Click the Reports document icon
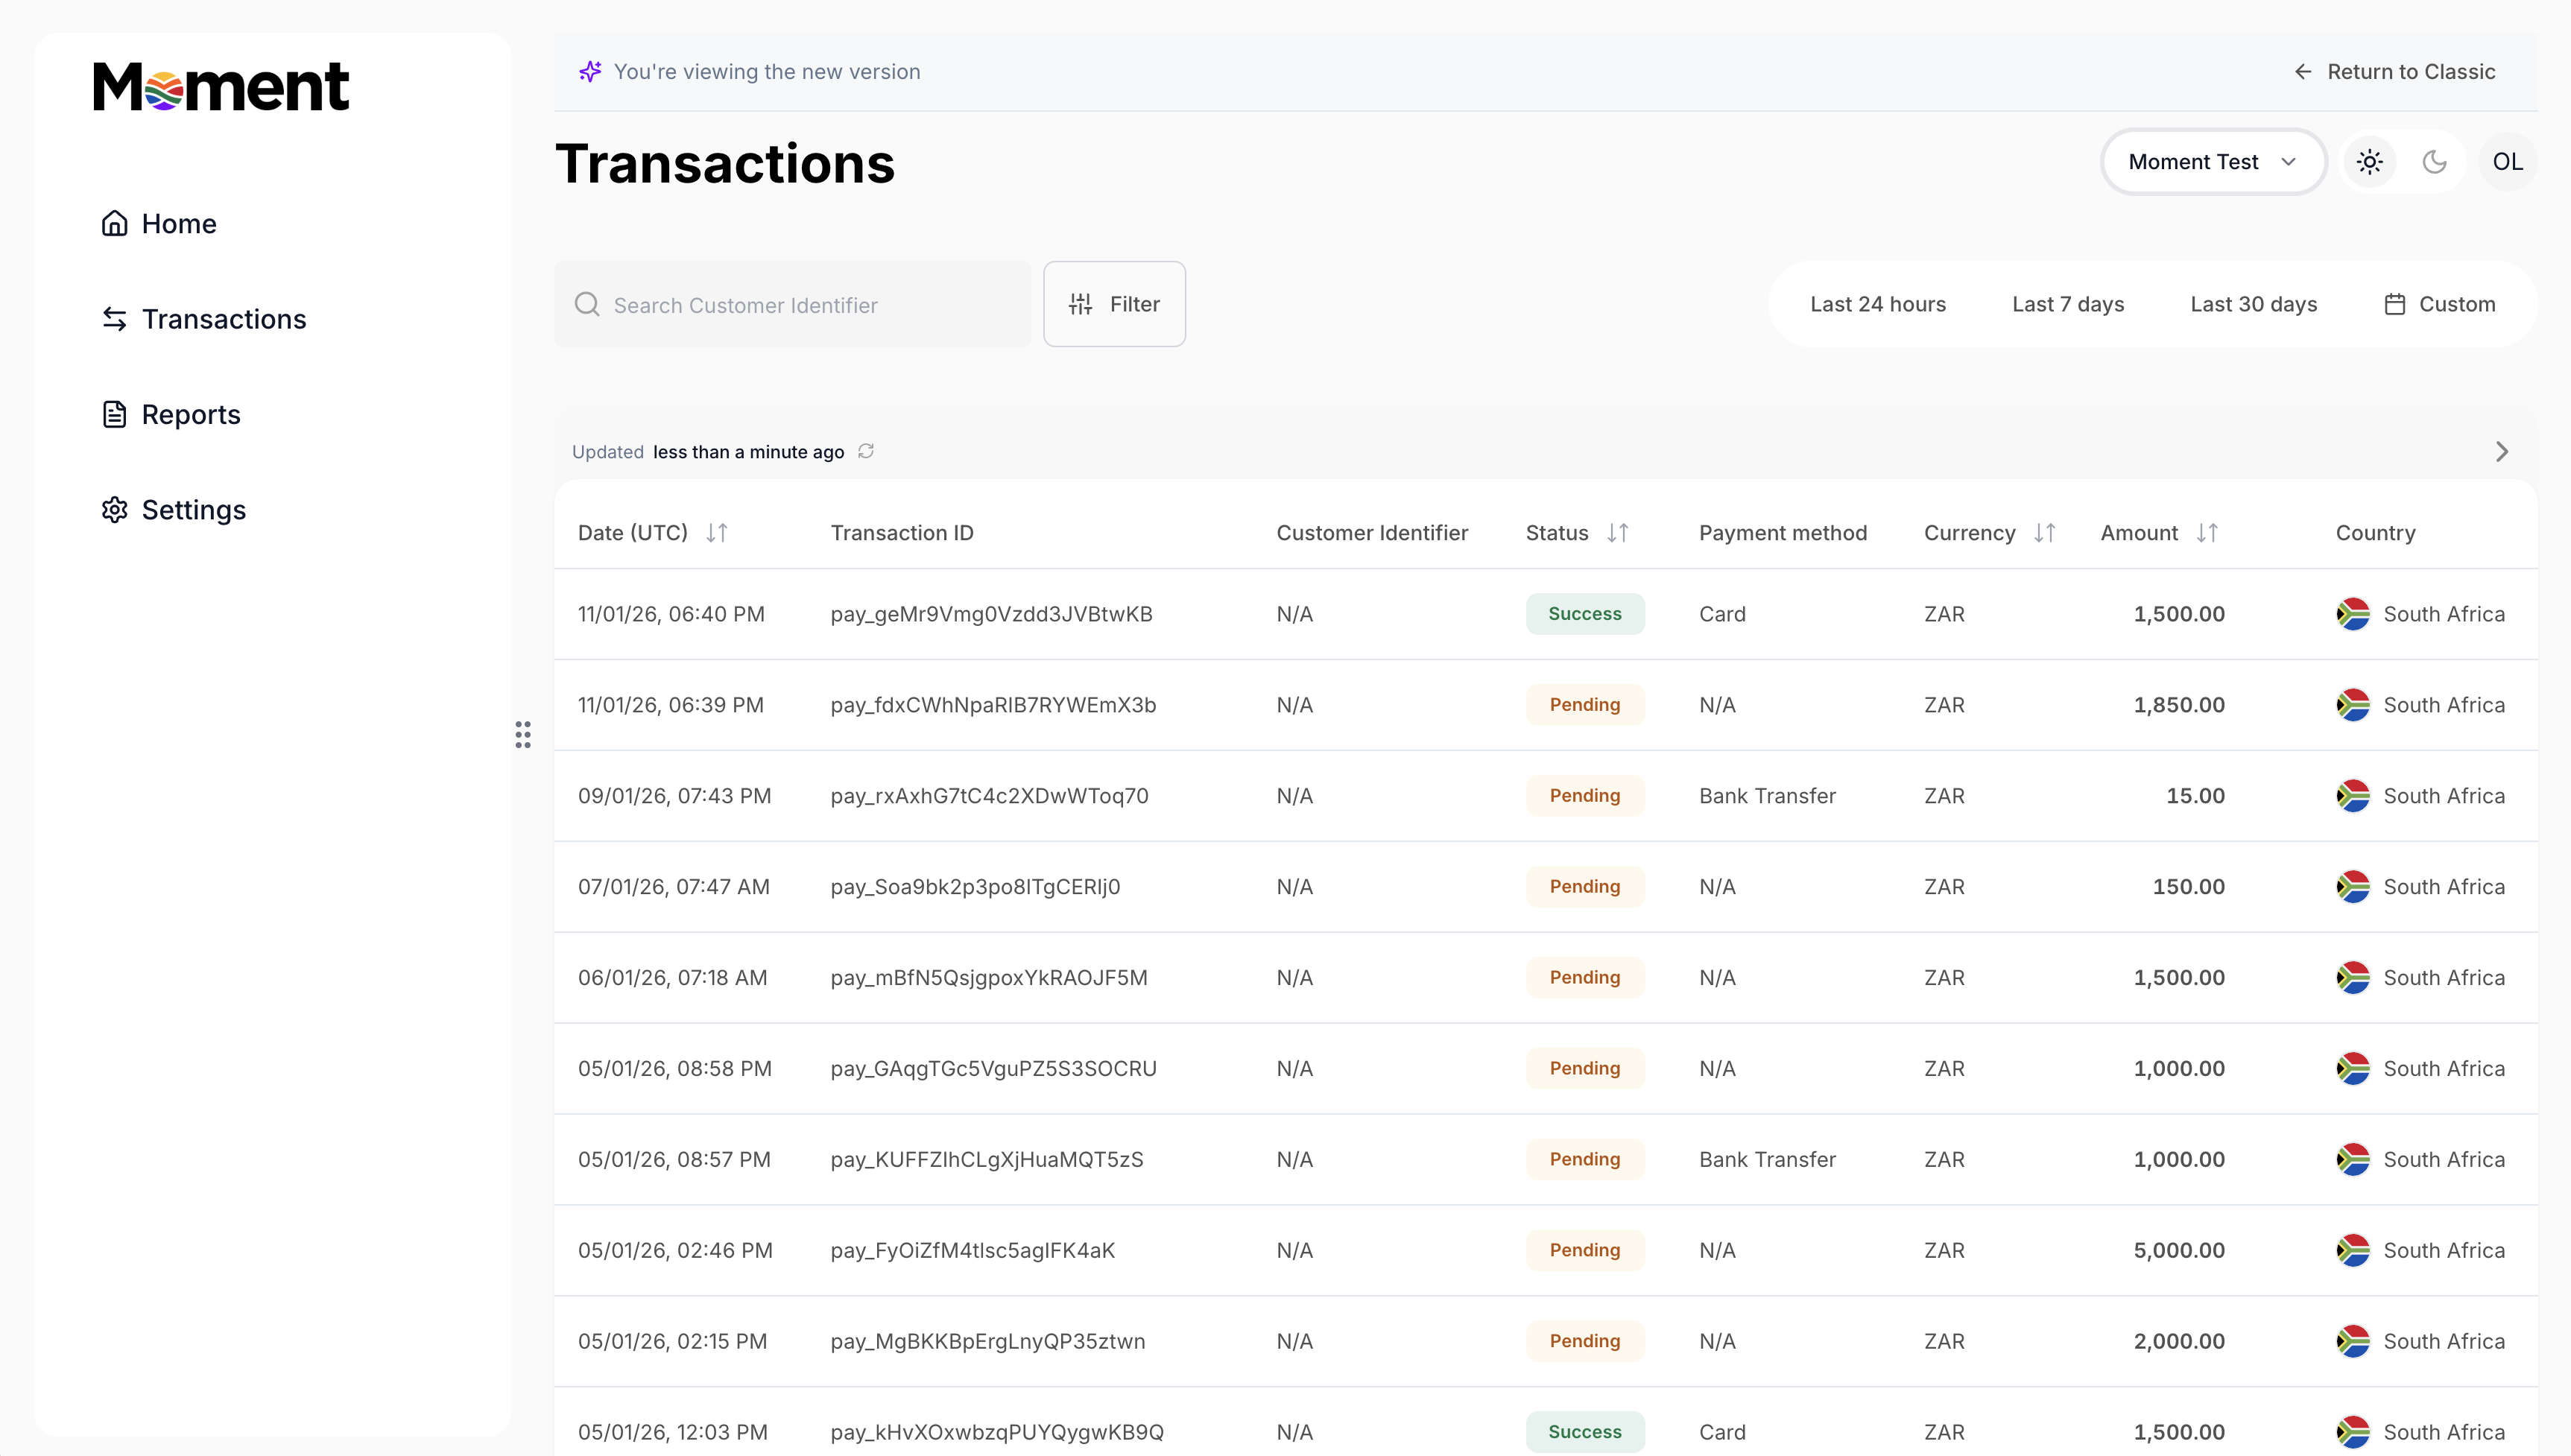This screenshot has height=1456, width=2571. [x=114, y=414]
